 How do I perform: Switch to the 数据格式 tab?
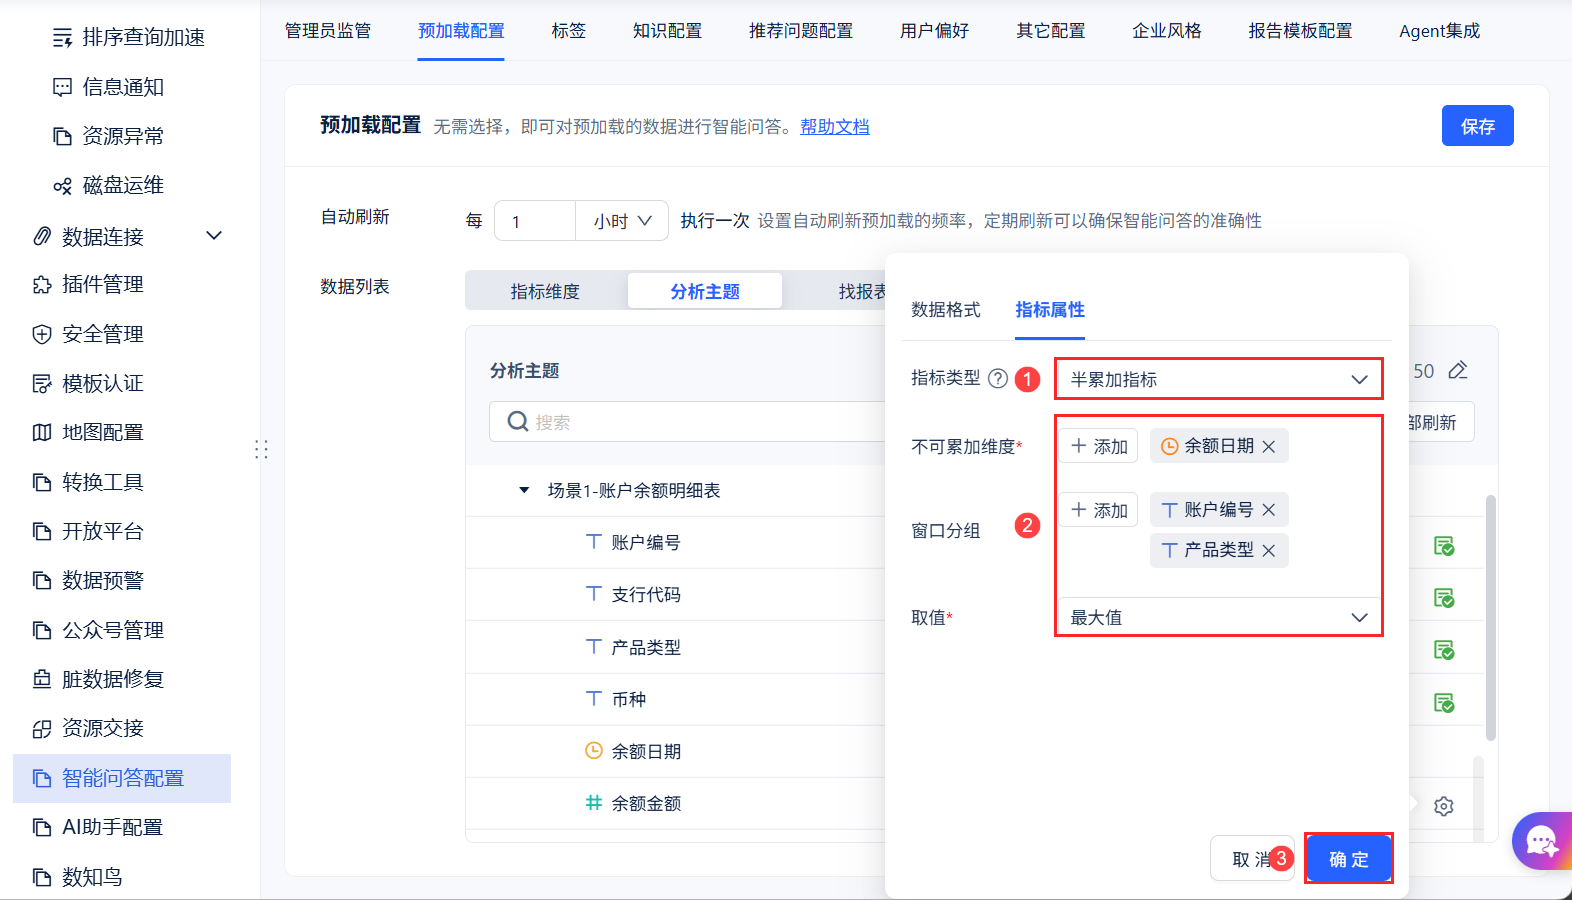(946, 310)
